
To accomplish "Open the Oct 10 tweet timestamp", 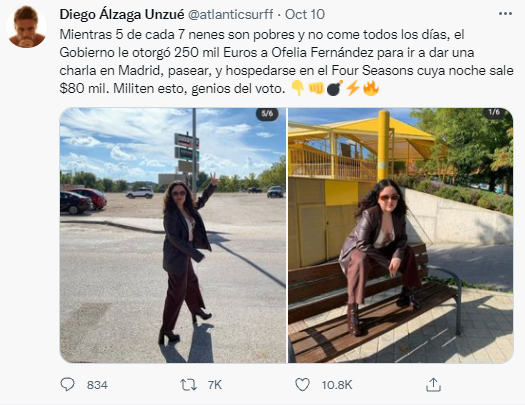I will coord(305,14).
